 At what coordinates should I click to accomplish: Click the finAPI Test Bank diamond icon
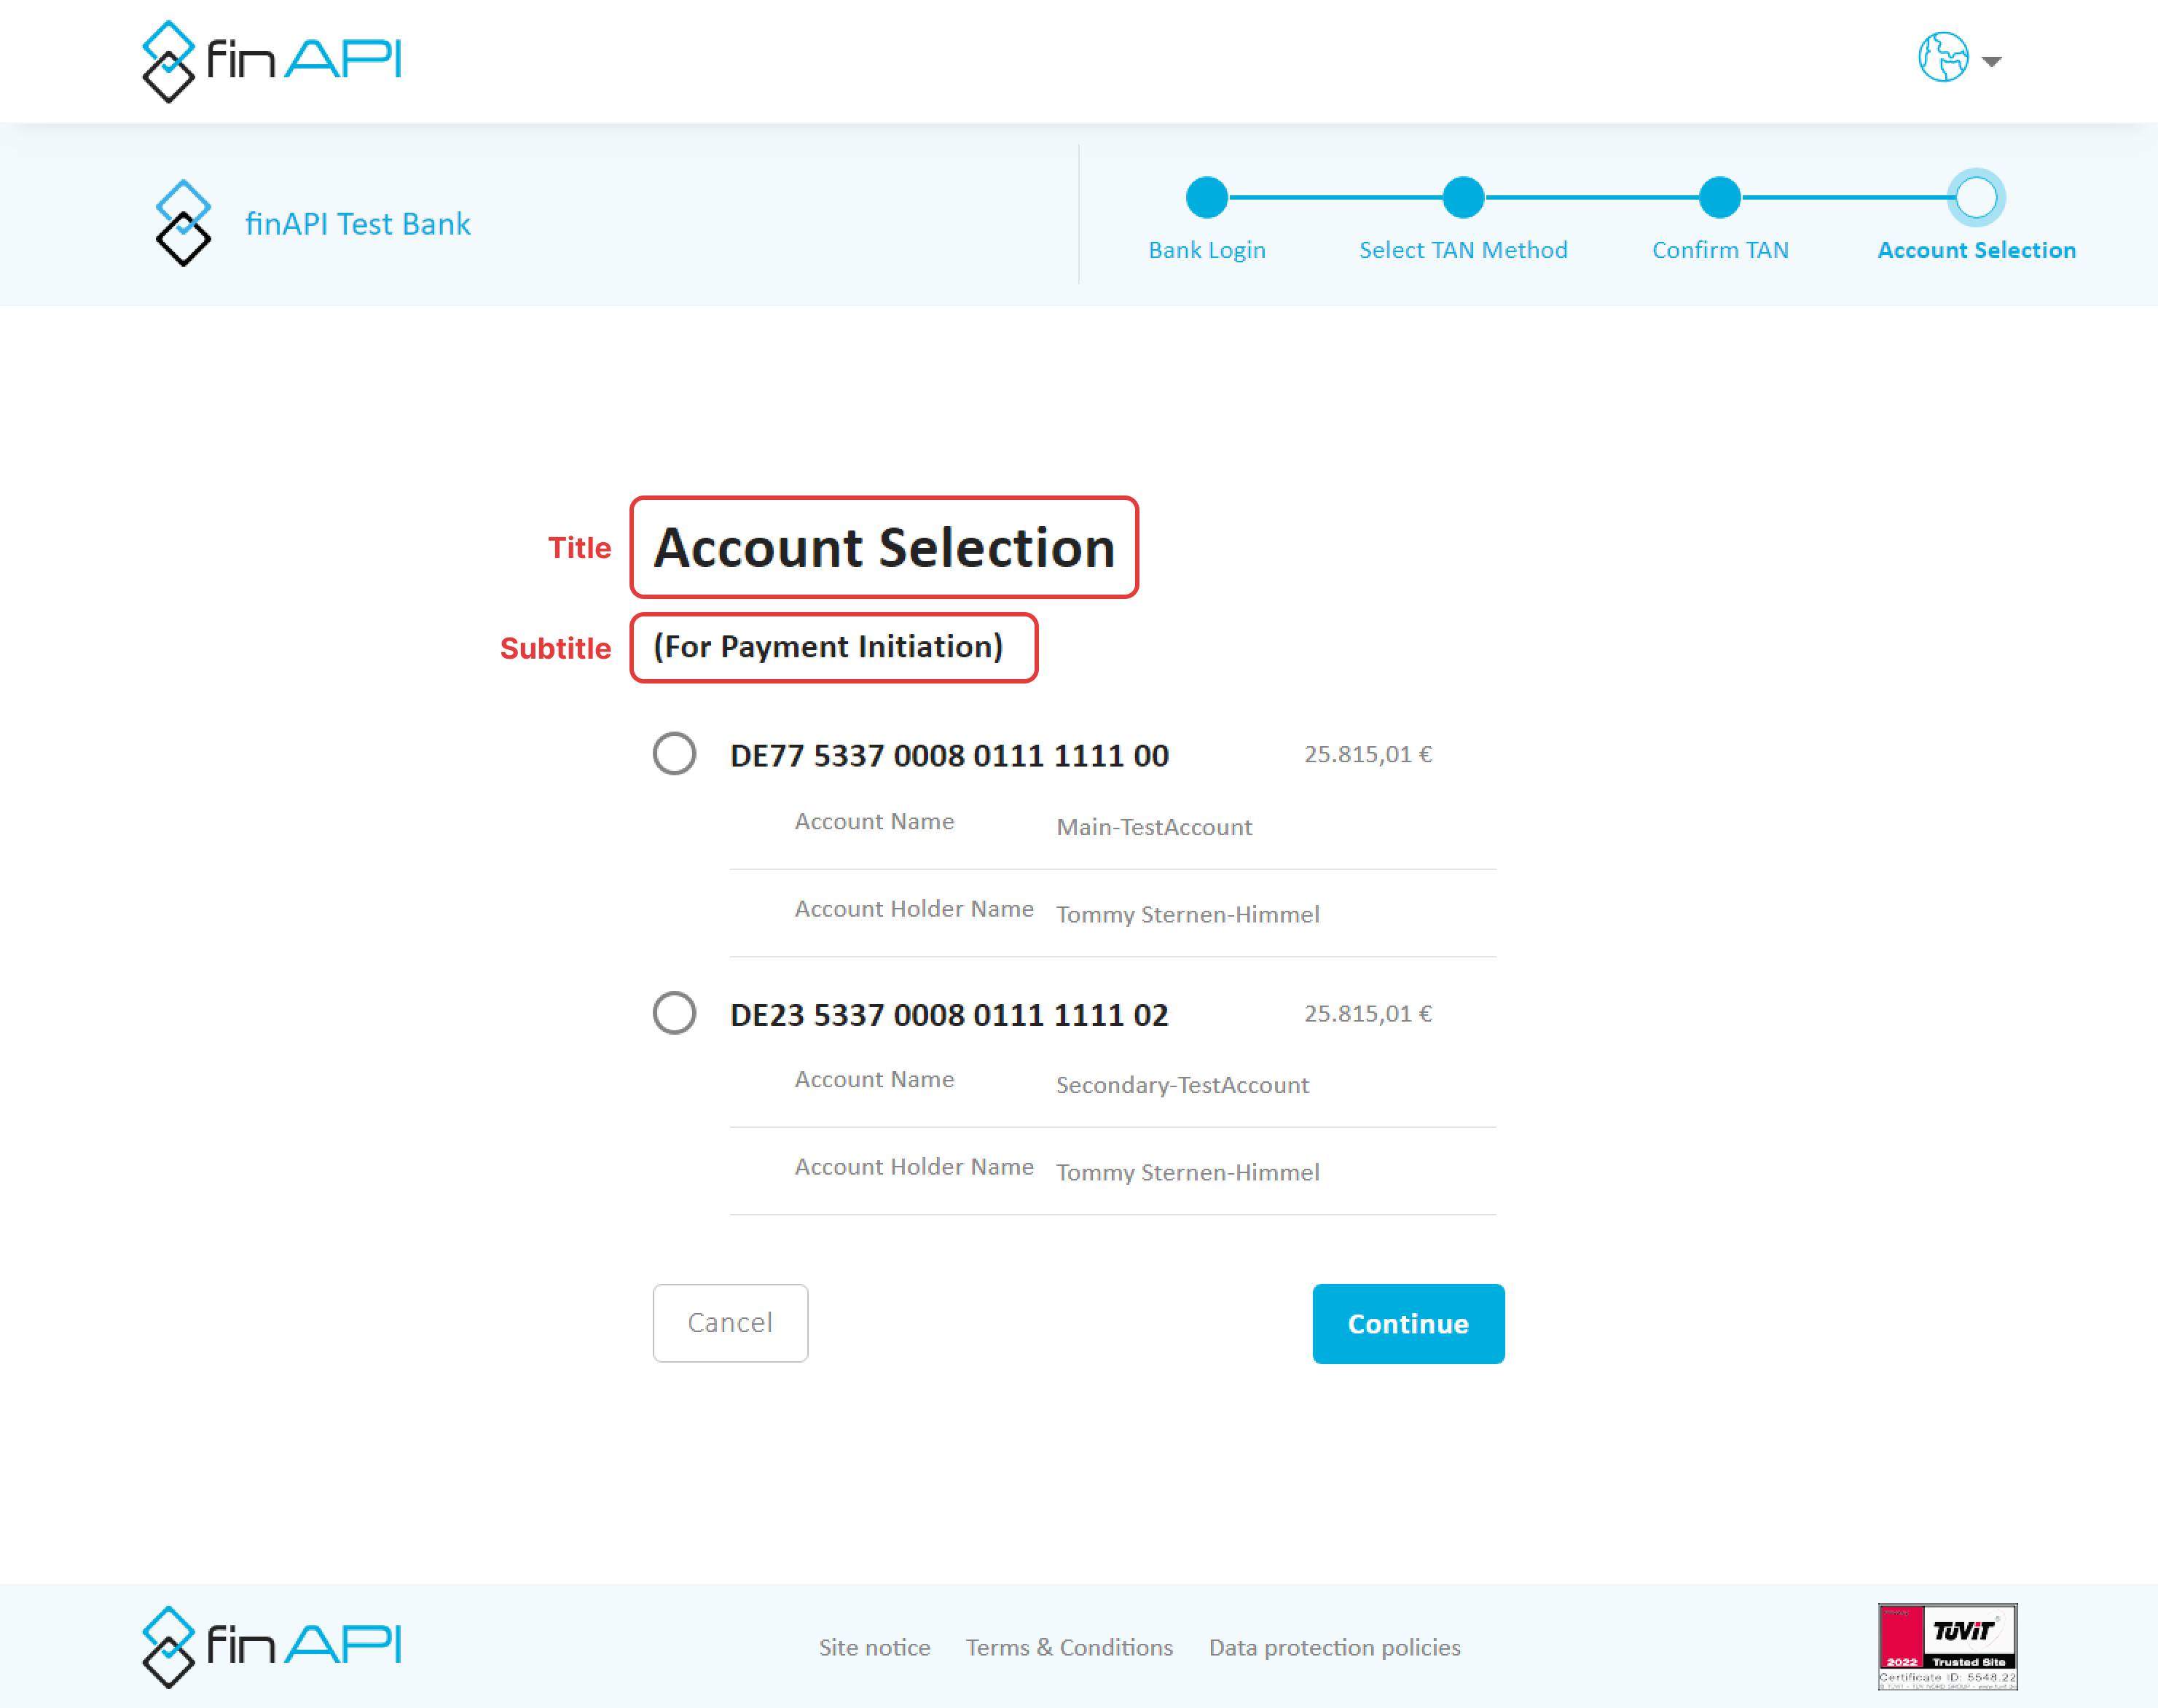coord(183,223)
